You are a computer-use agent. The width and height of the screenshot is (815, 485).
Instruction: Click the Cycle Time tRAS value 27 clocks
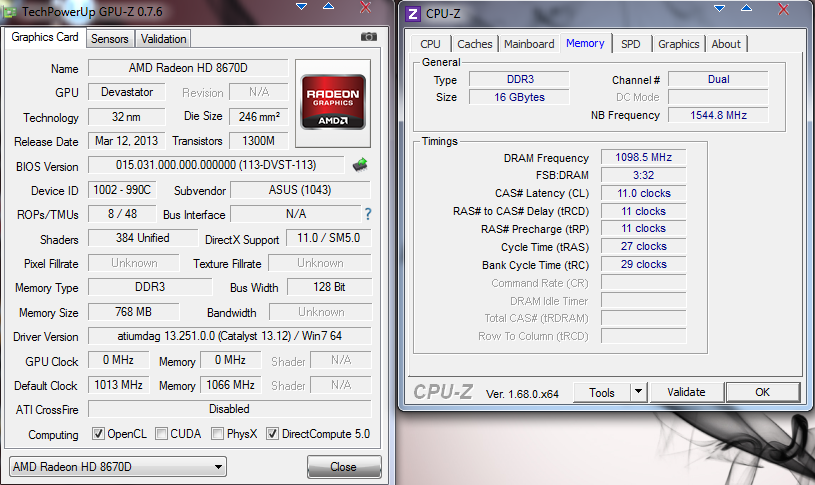click(643, 246)
